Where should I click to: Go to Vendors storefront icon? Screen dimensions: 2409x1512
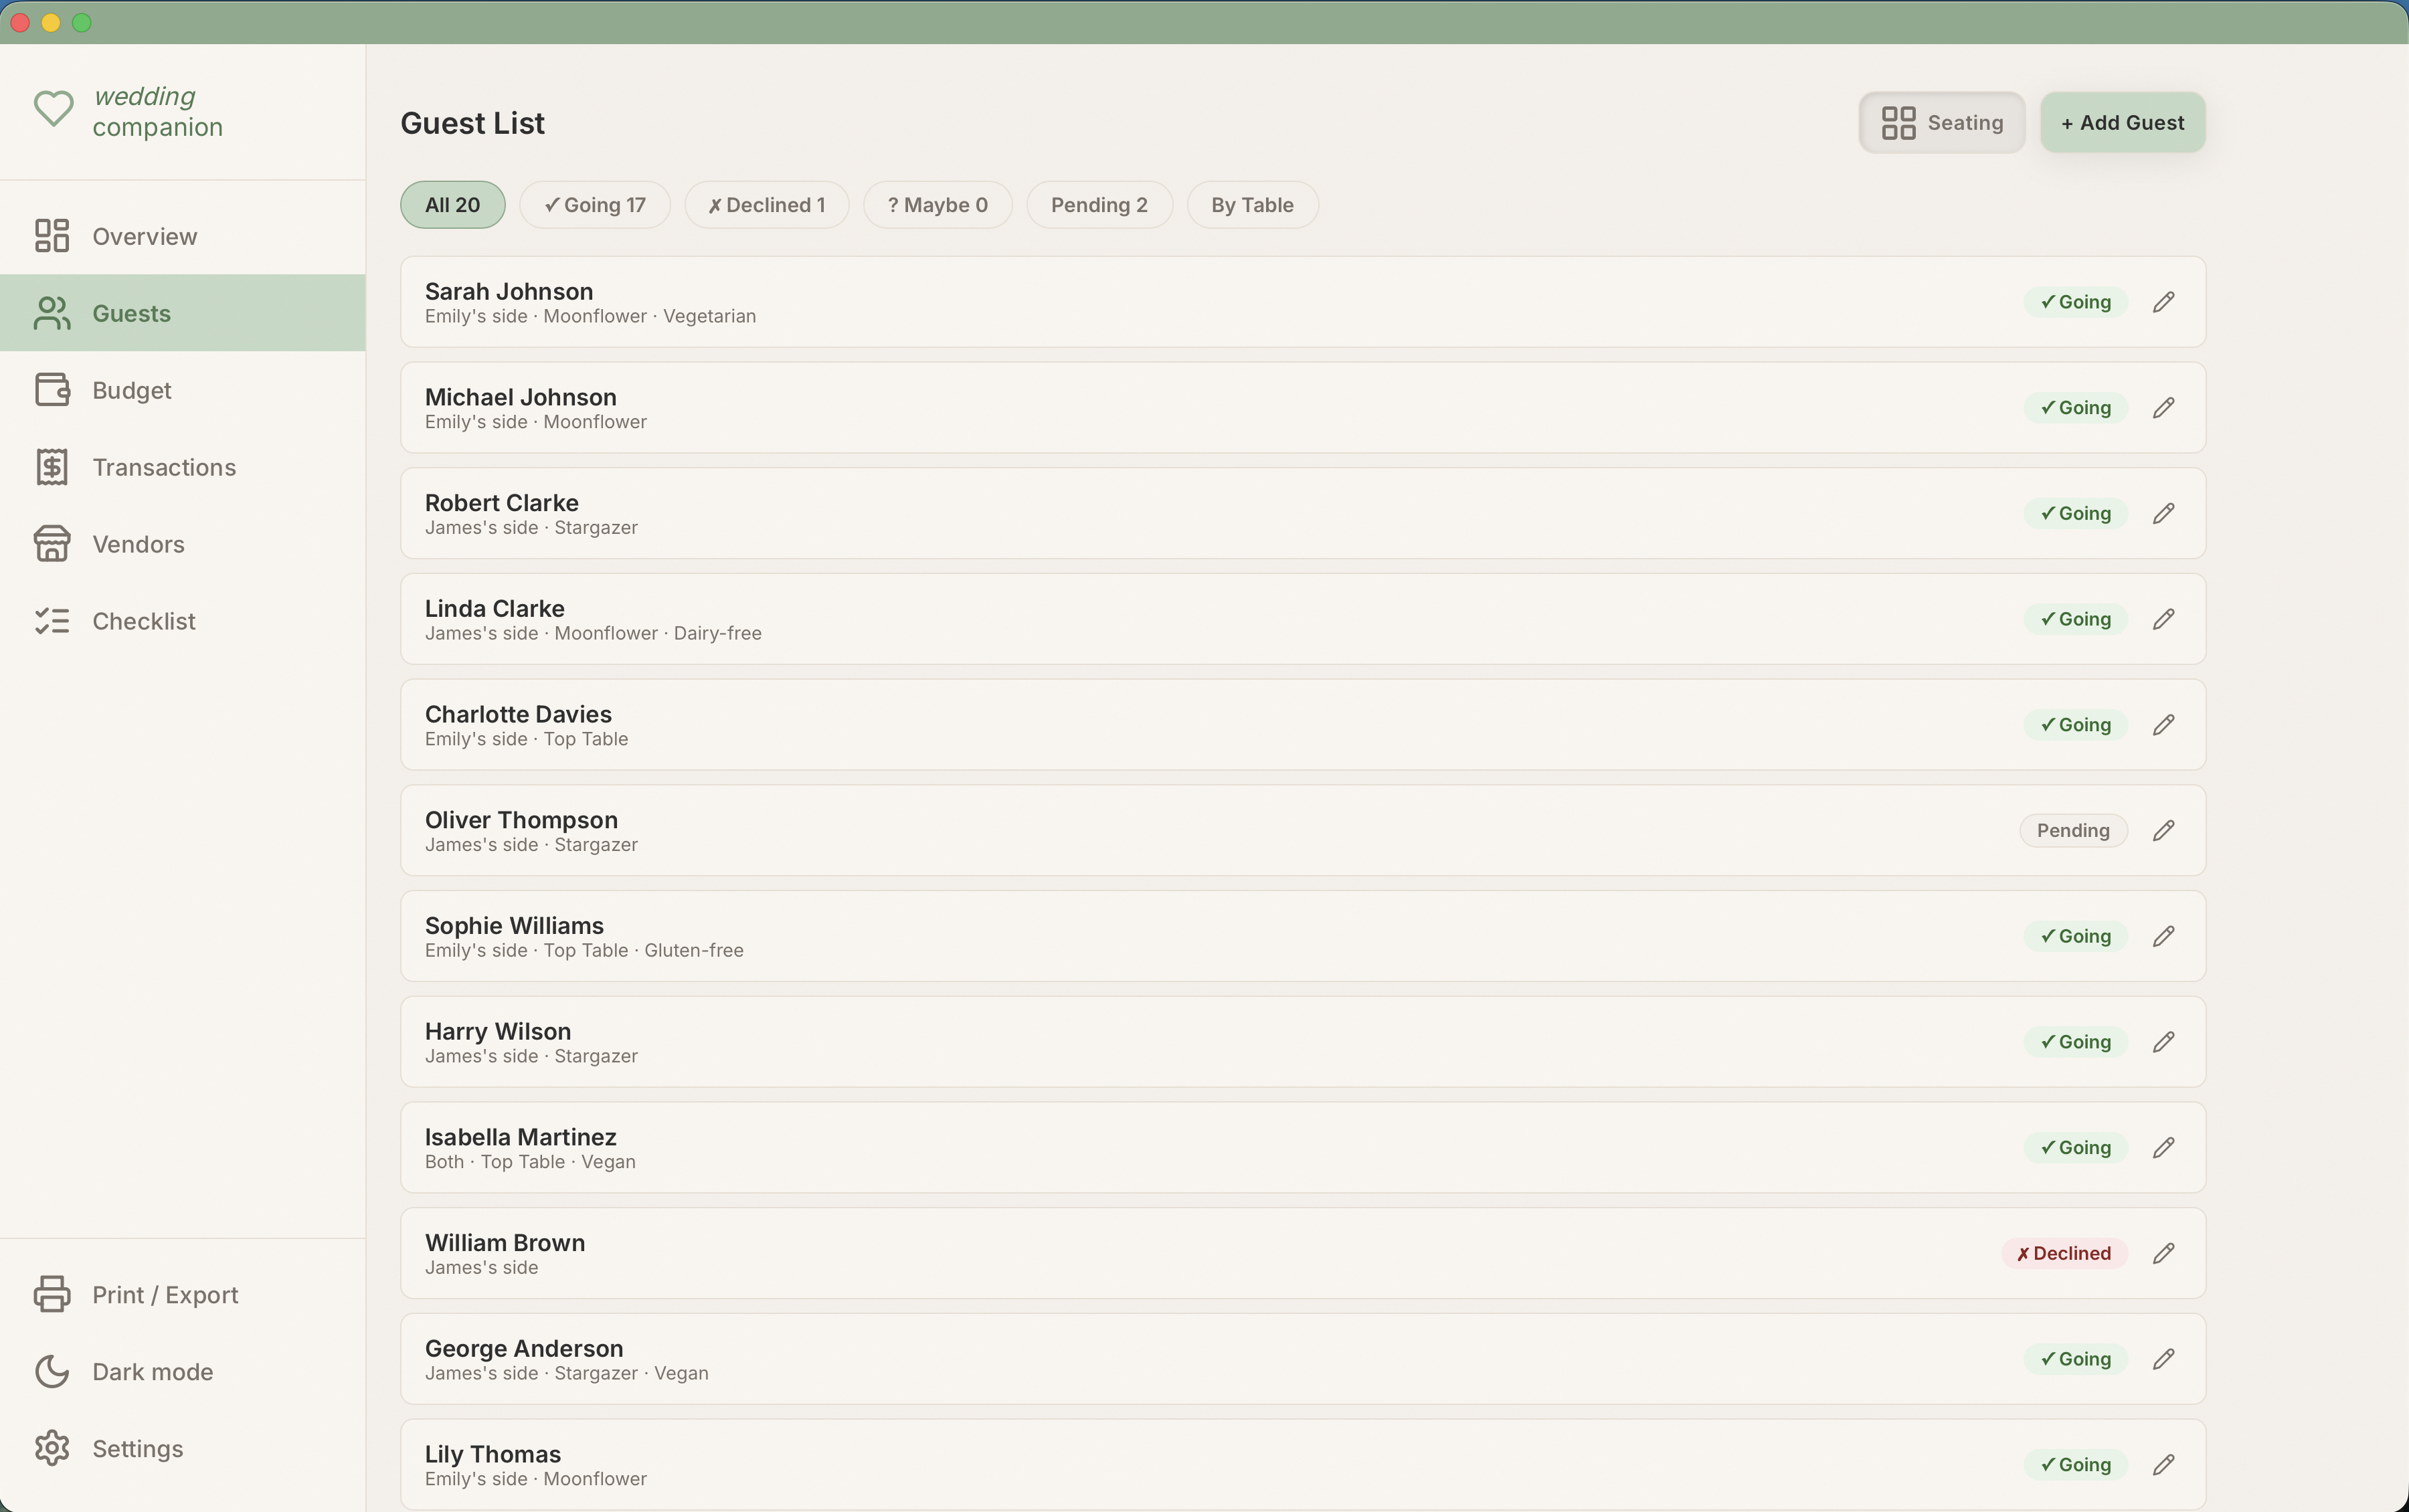point(52,544)
